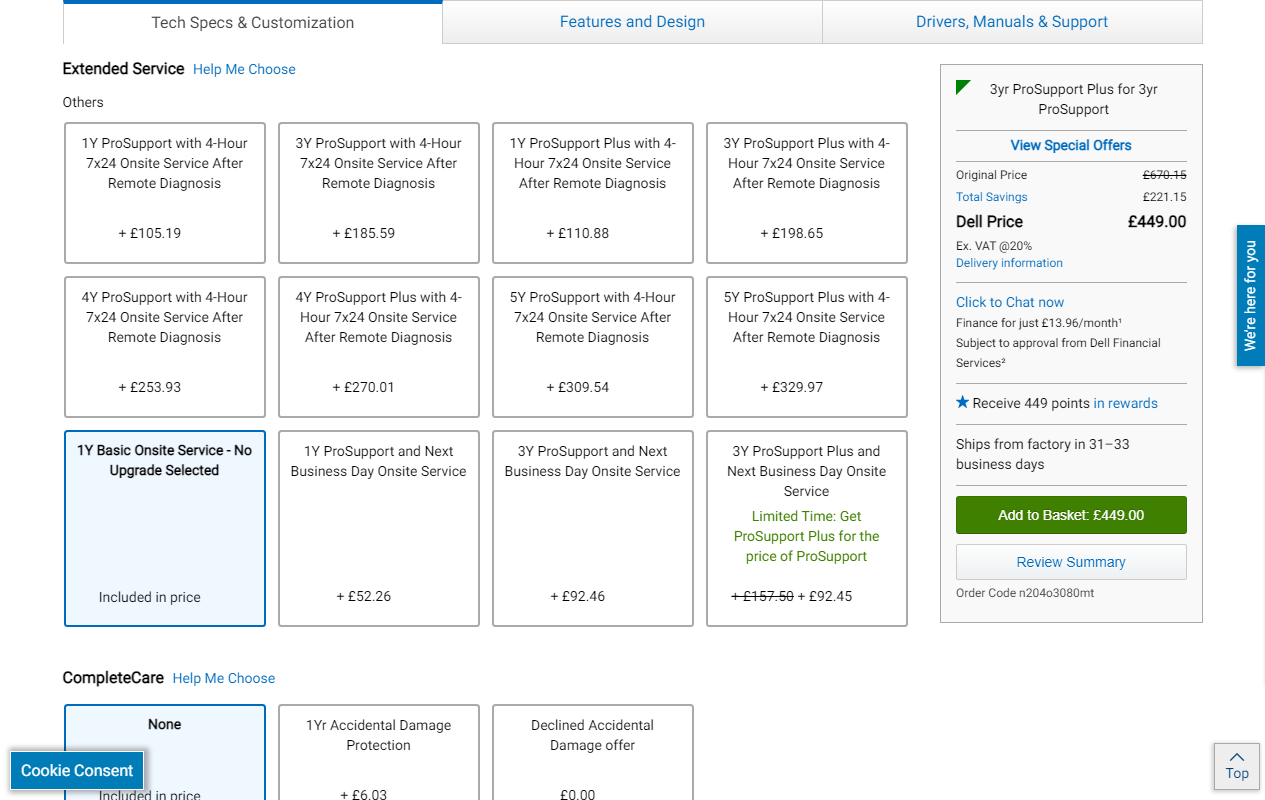
Task: Open the Cookie Consent button
Action: (x=77, y=770)
